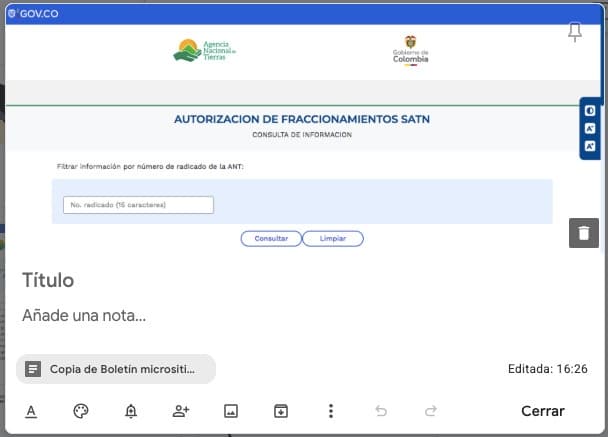
Task: Redo the last edit
Action: [431, 411]
